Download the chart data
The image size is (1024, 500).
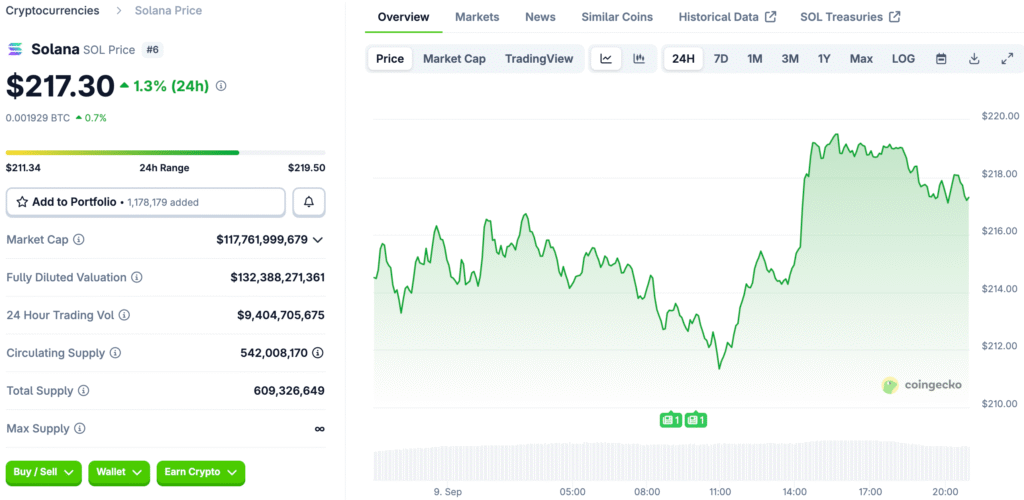(974, 59)
